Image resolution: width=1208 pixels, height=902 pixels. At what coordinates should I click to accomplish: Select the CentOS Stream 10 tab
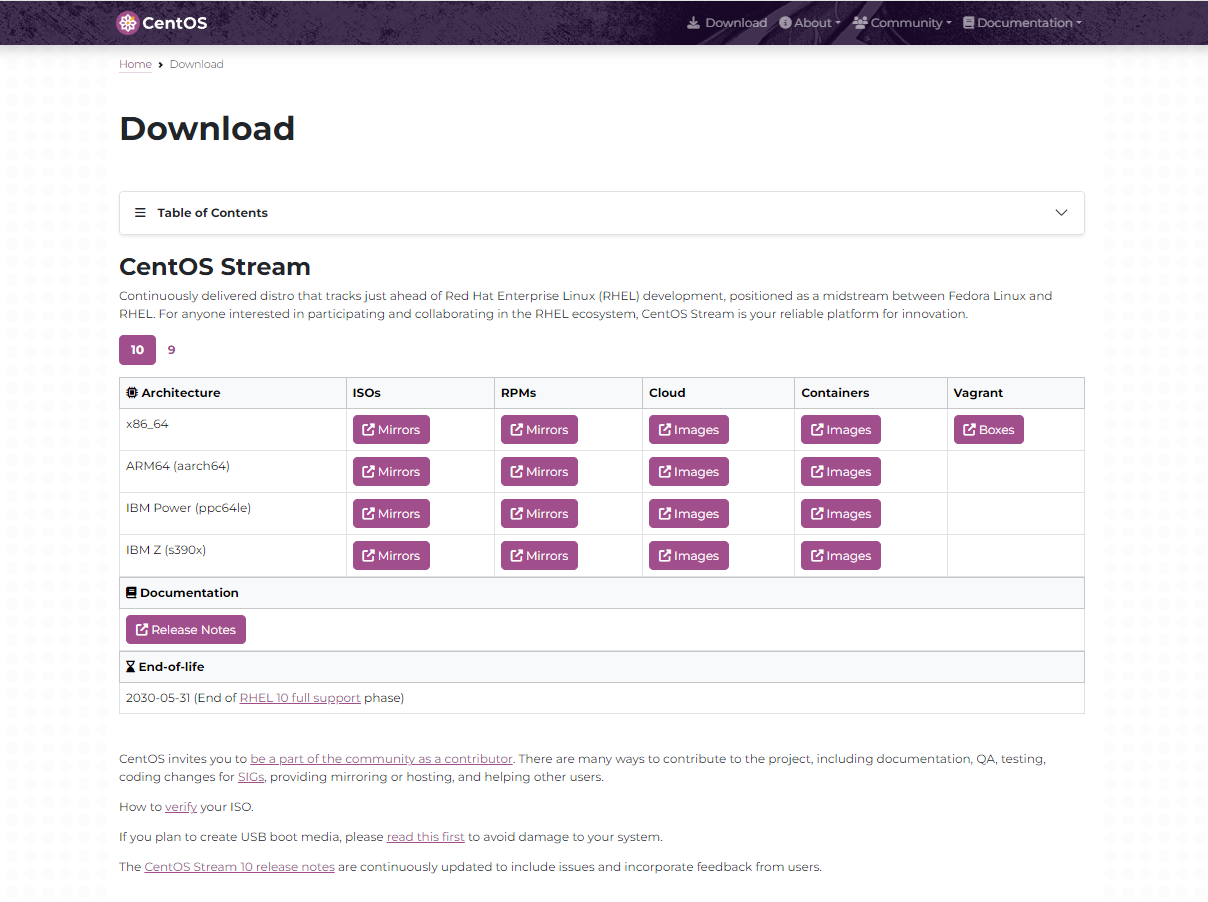click(x=137, y=350)
